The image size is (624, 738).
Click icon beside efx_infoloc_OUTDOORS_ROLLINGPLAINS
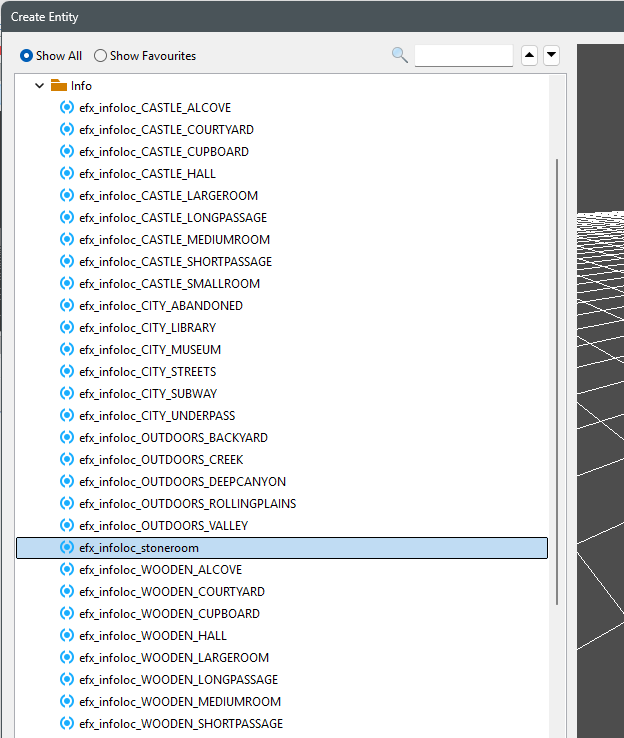67,503
